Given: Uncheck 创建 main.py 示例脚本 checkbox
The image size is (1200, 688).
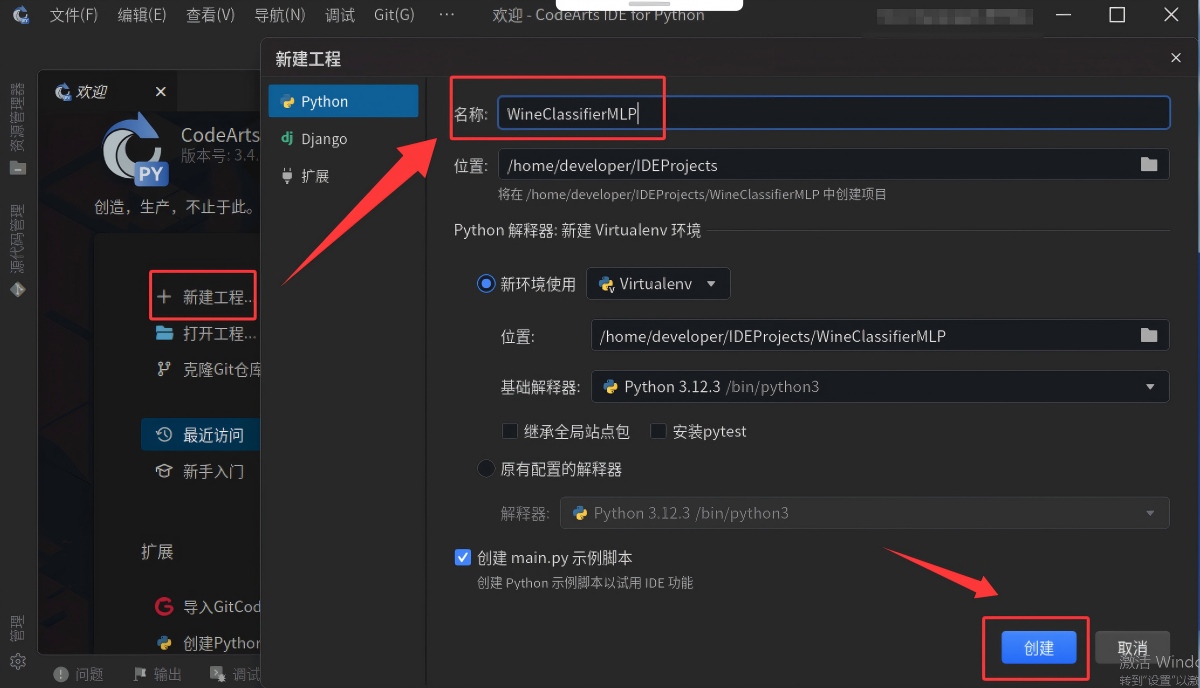Looking at the screenshot, I should click(462, 558).
